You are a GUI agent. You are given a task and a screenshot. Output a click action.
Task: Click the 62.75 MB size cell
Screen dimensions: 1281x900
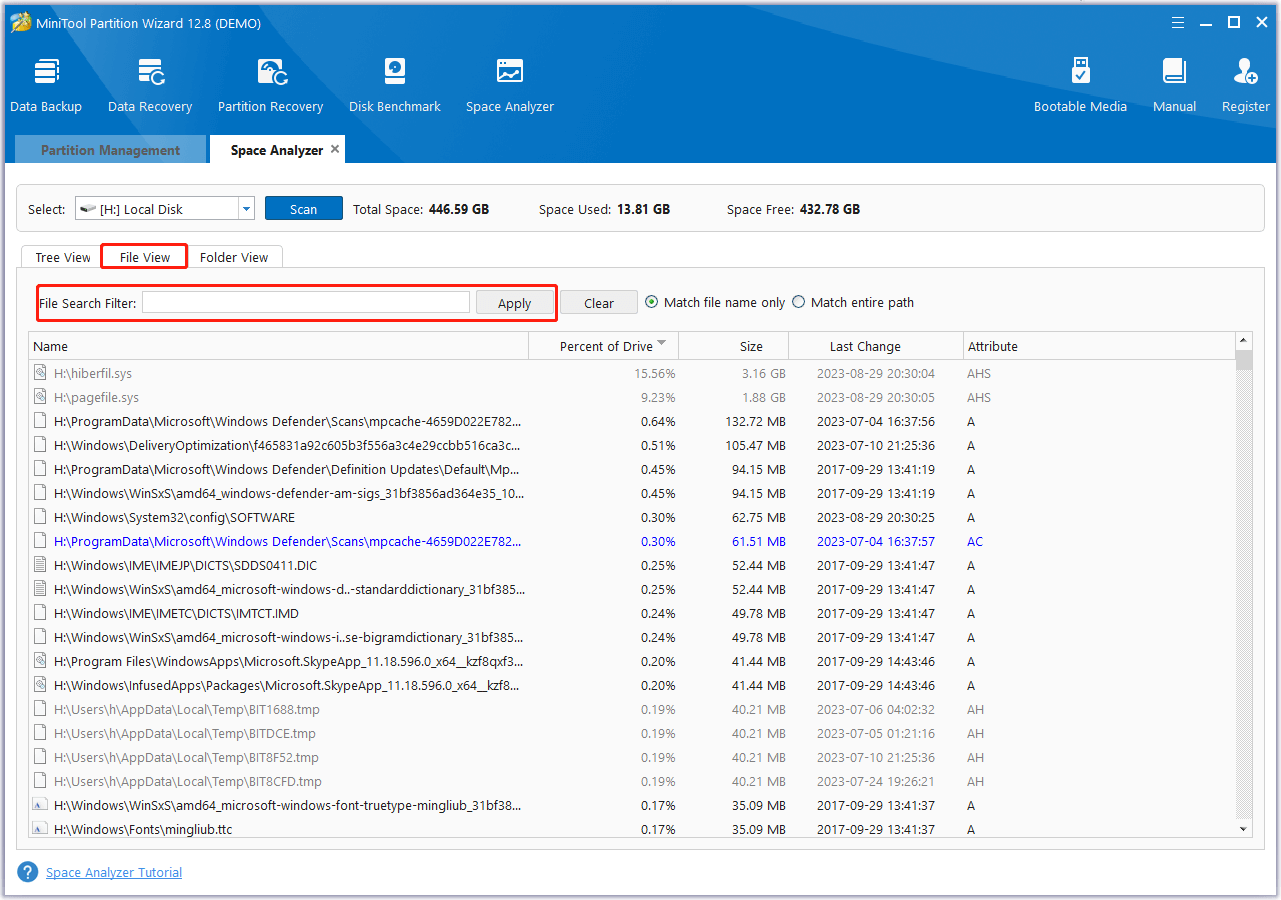[759, 517]
